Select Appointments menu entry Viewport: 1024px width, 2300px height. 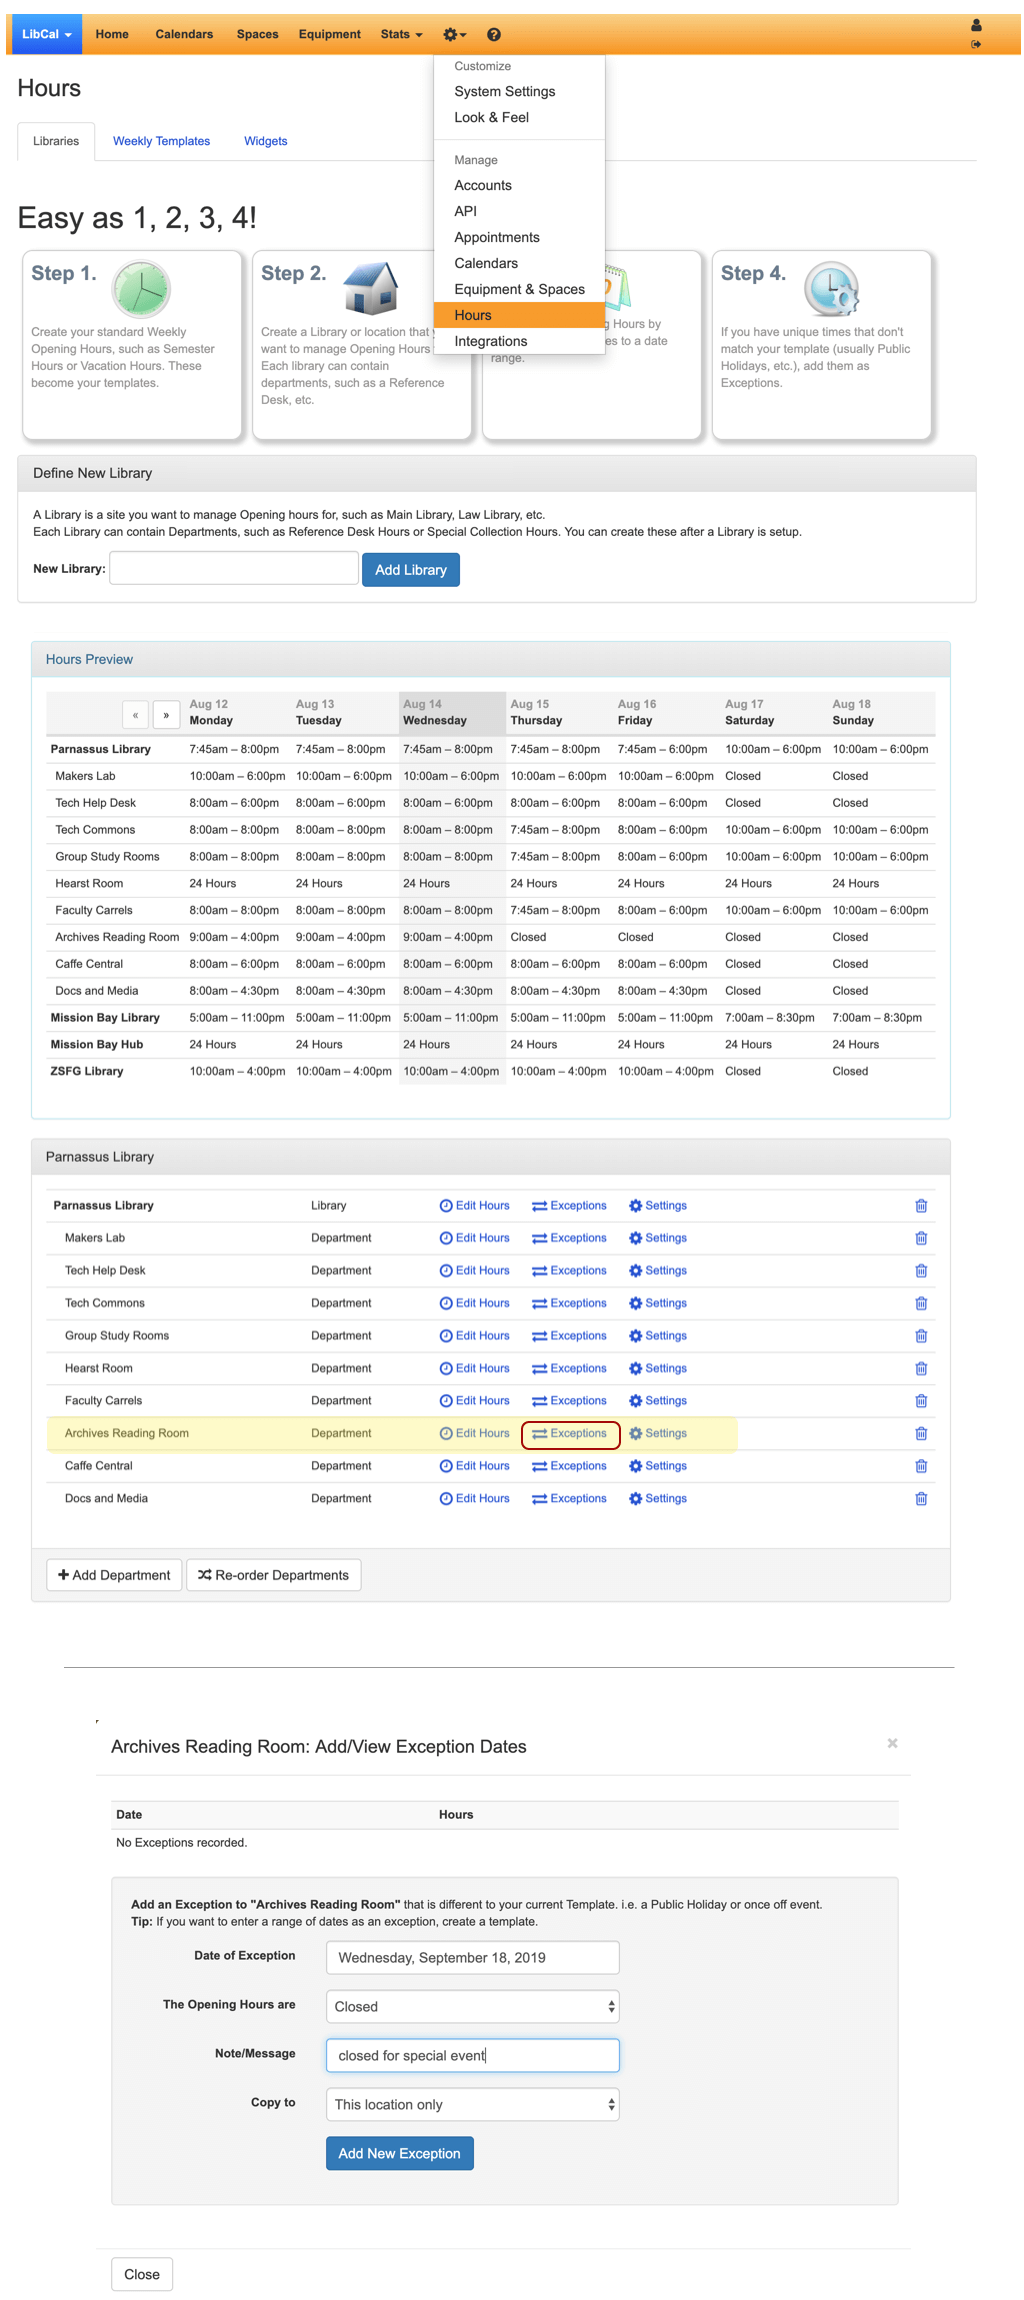pos(519,237)
